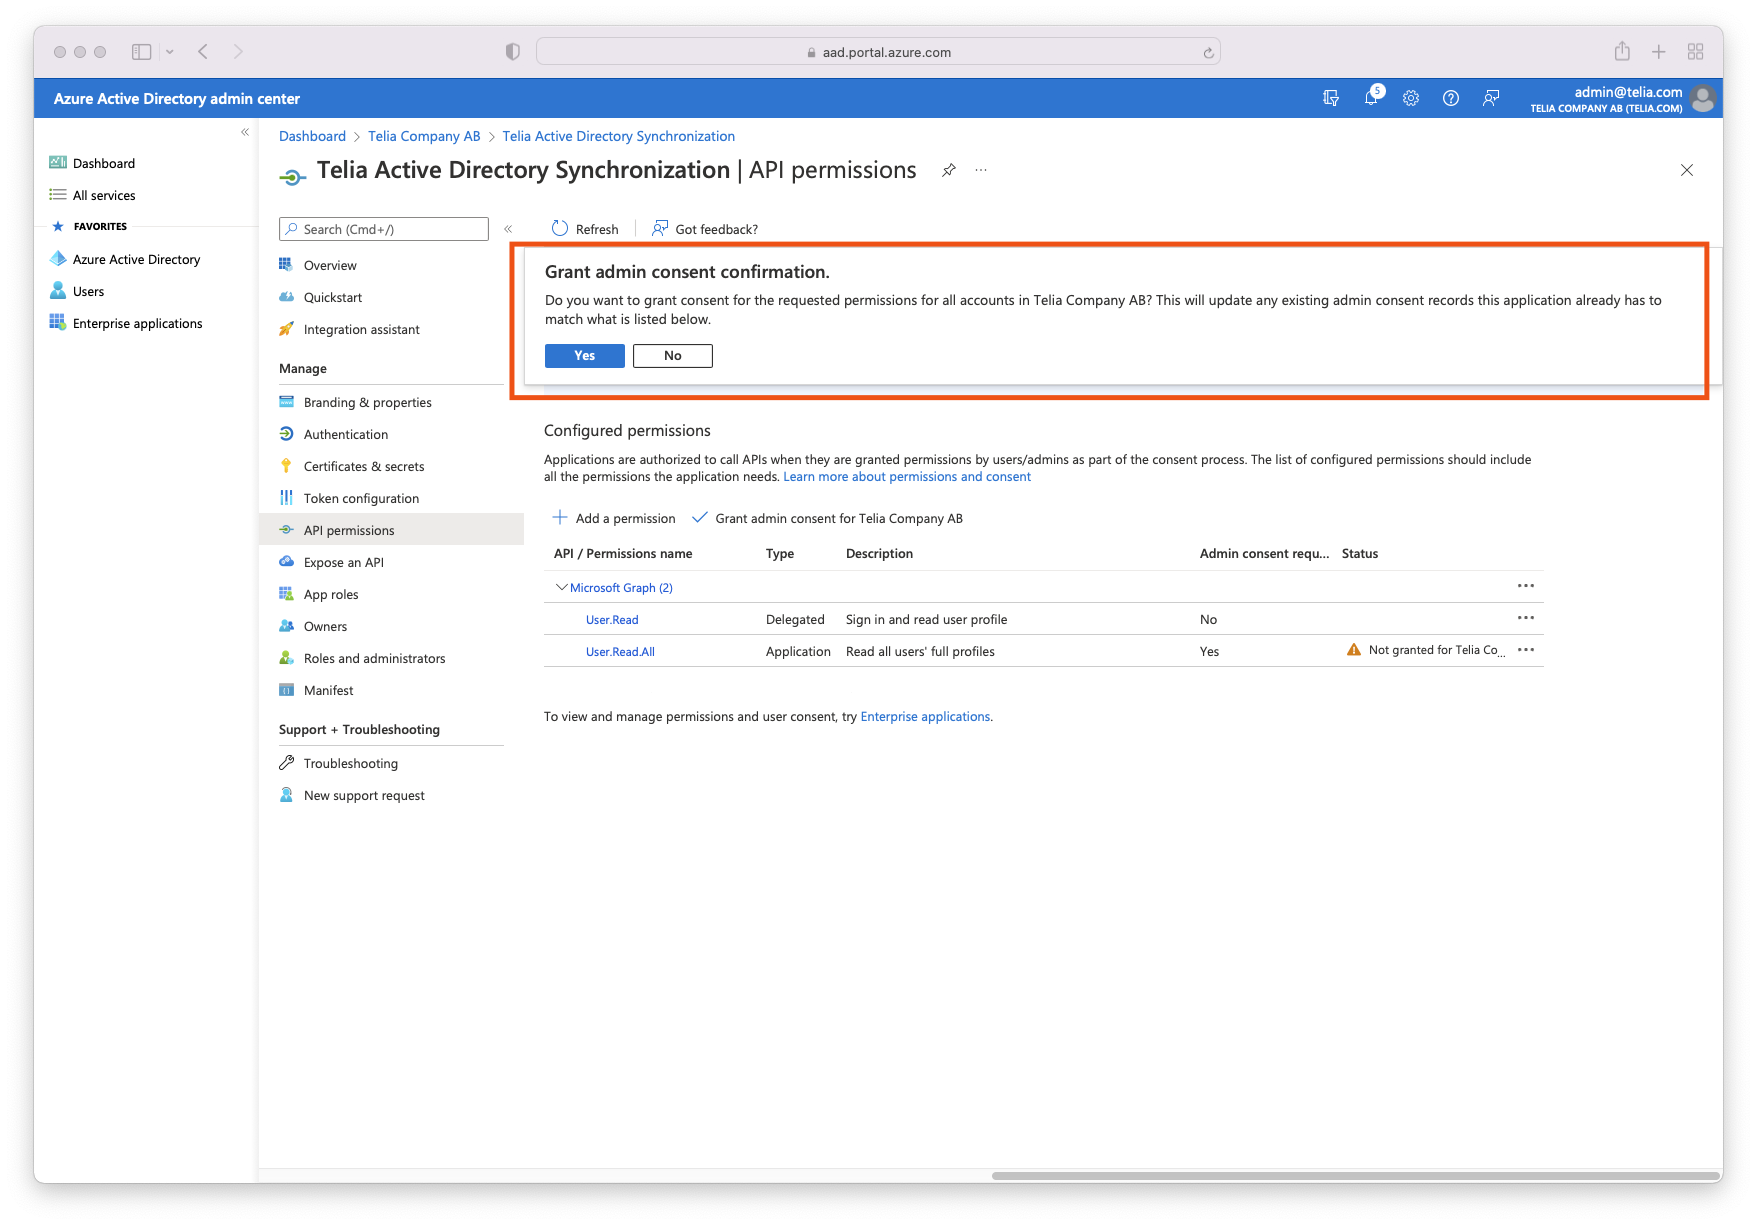The width and height of the screenshot is (1757, 1225).
Task: Open Troubleshooting menu item
Action: pyautogui.click(x=350, y=763)
